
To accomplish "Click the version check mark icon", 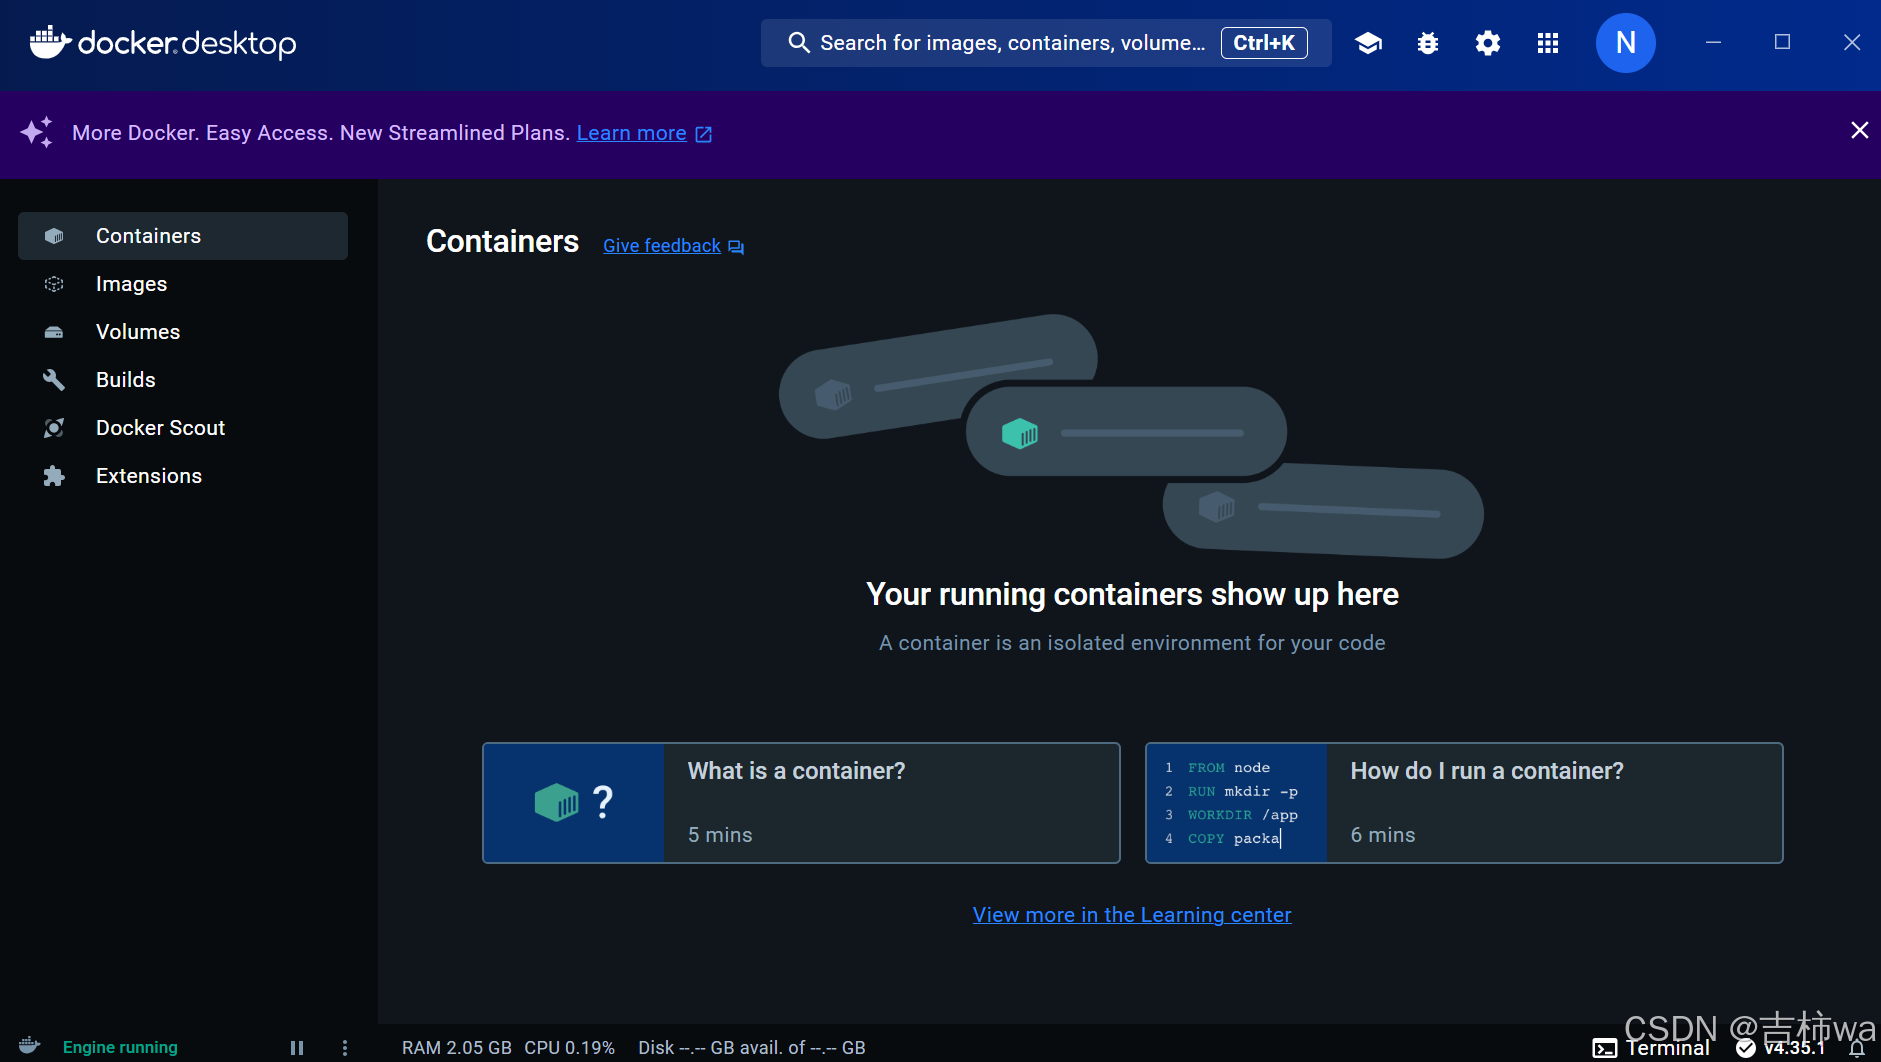I will point(1746,1048).
